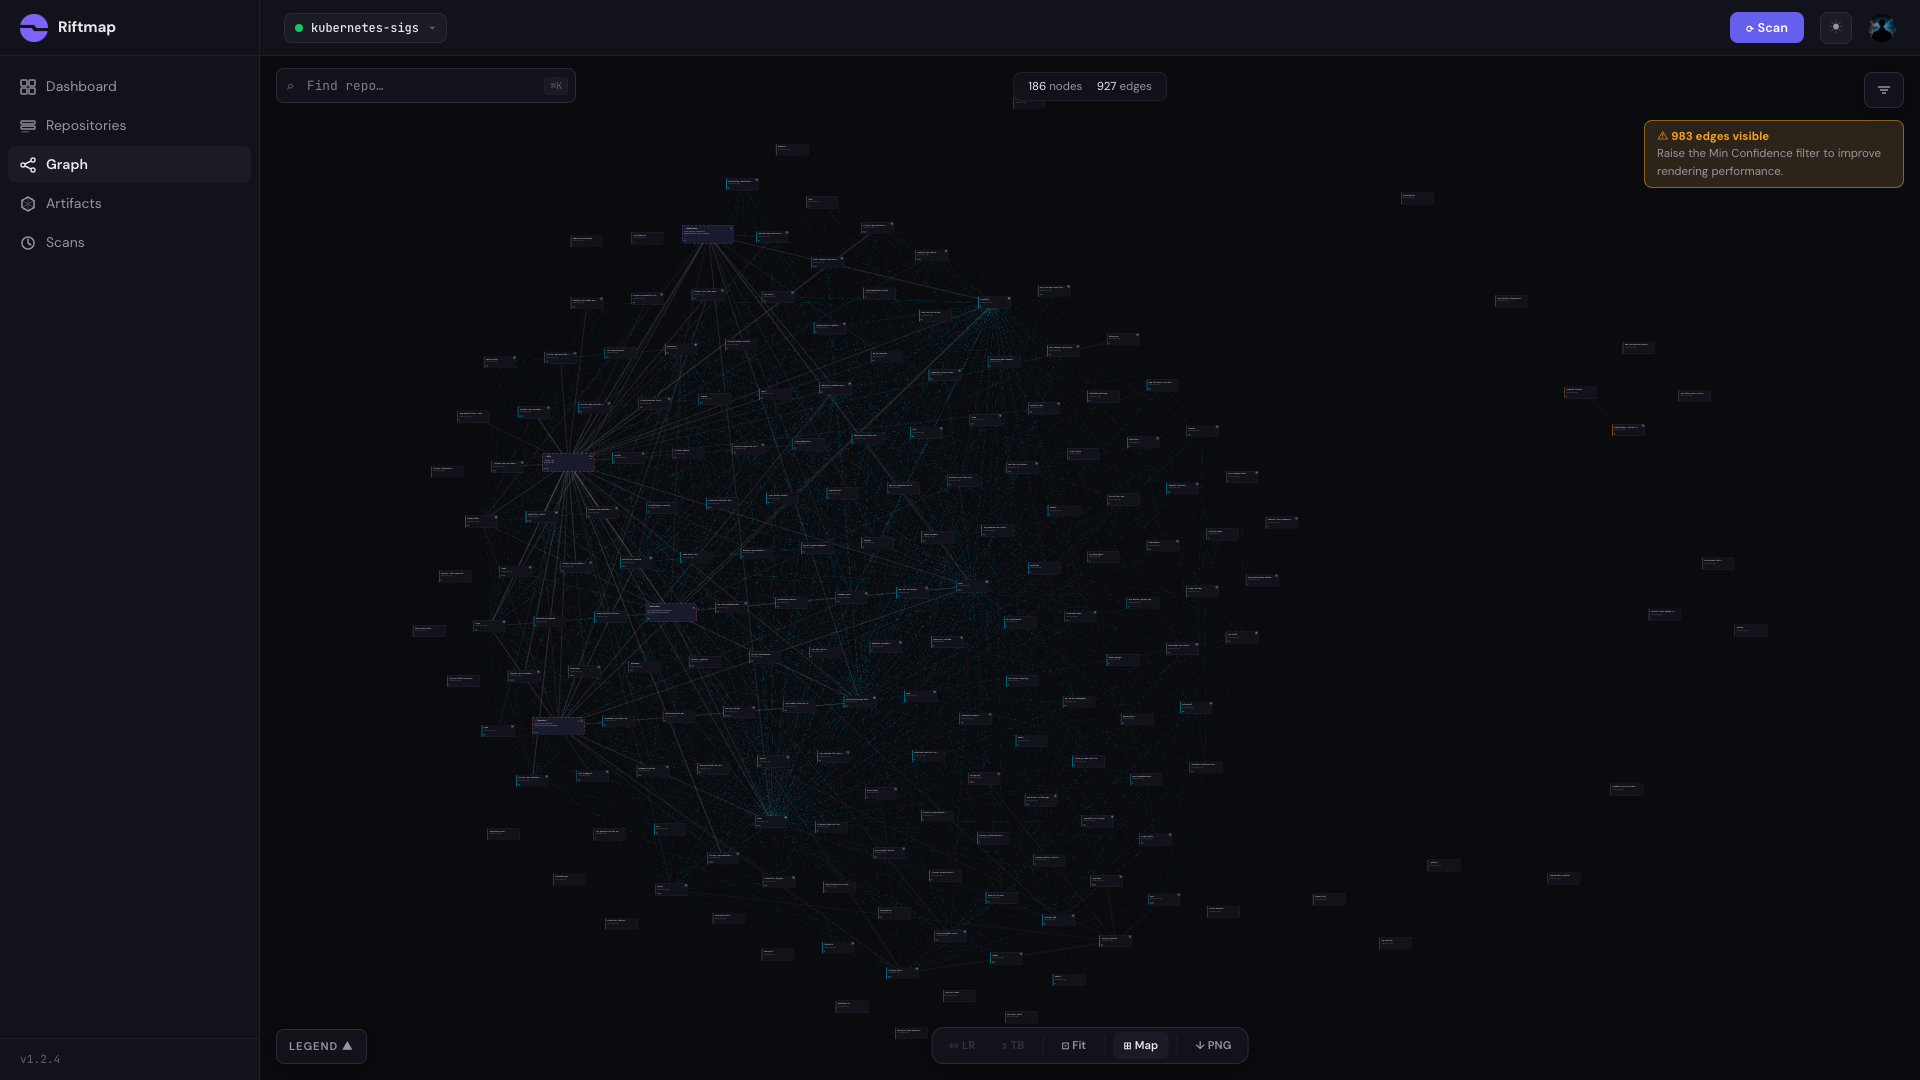1920x1080 pixels.
Task: Click the search magnifier icon
Action: point(291,87)
